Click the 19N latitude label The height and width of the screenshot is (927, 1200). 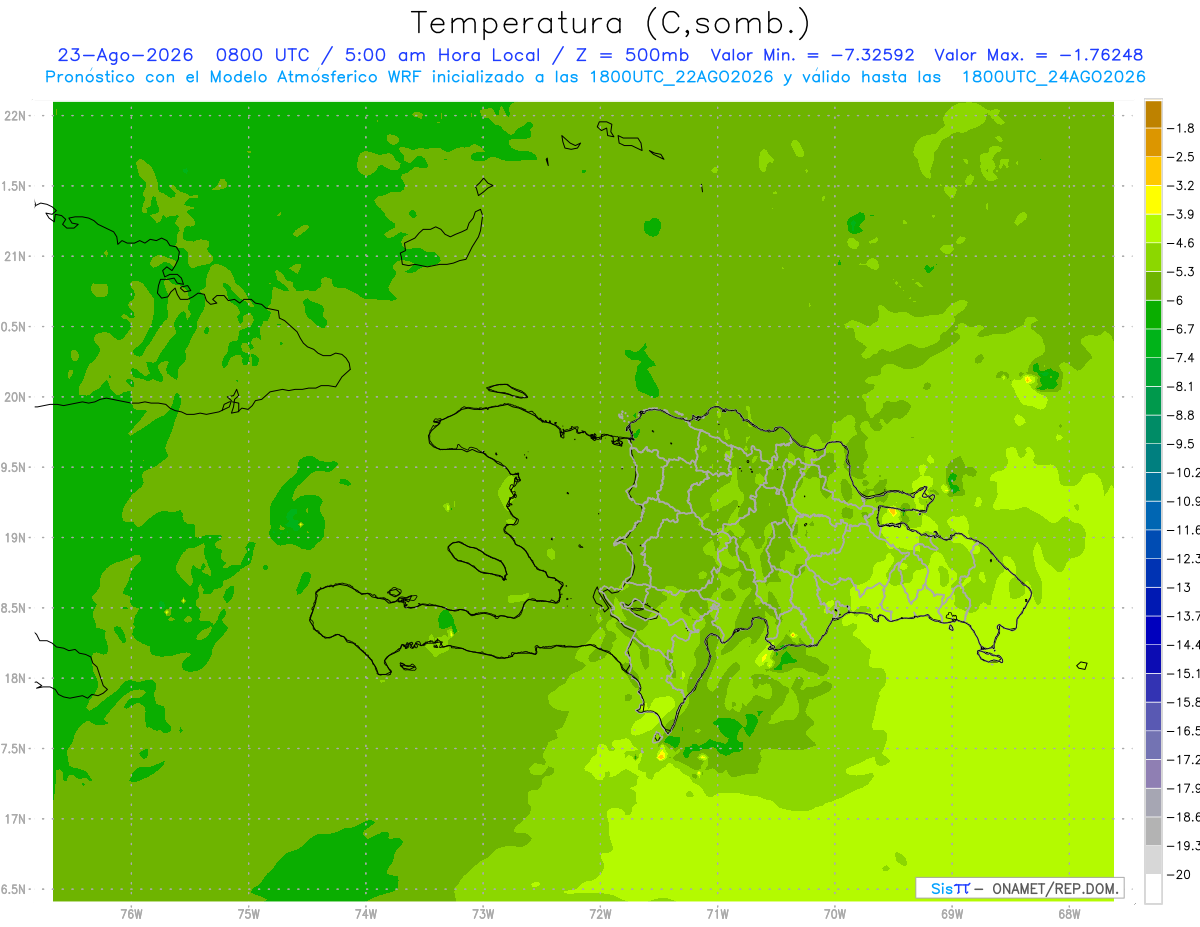click(16, 538)
